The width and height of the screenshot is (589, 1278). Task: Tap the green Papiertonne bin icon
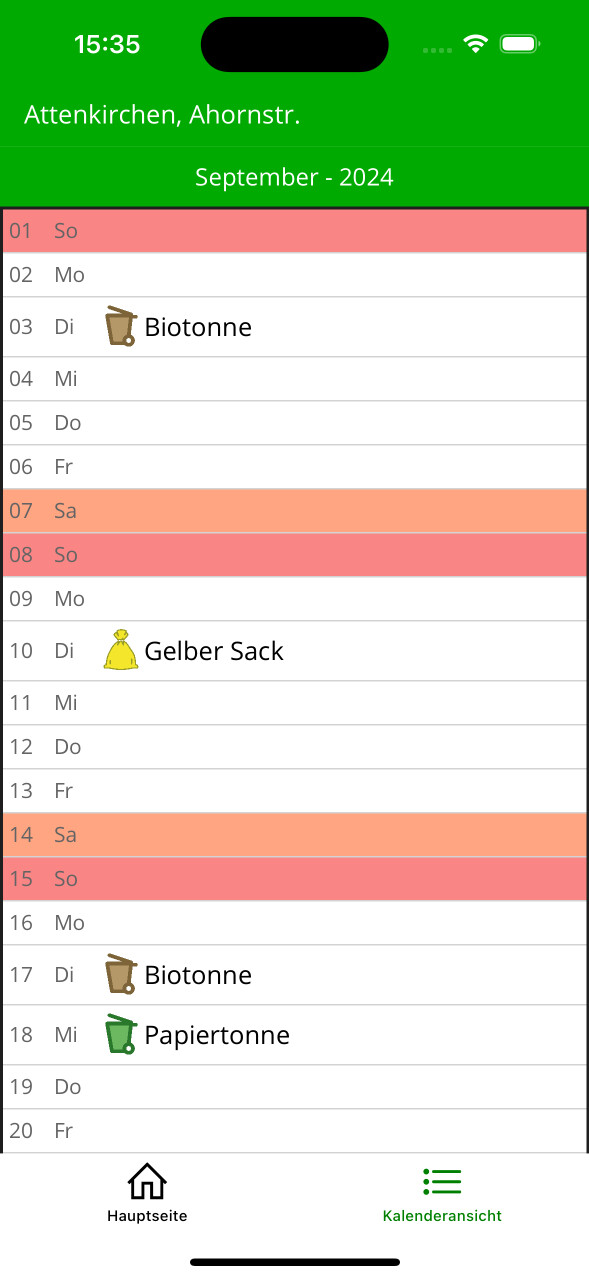click(x=120, y=1034)
